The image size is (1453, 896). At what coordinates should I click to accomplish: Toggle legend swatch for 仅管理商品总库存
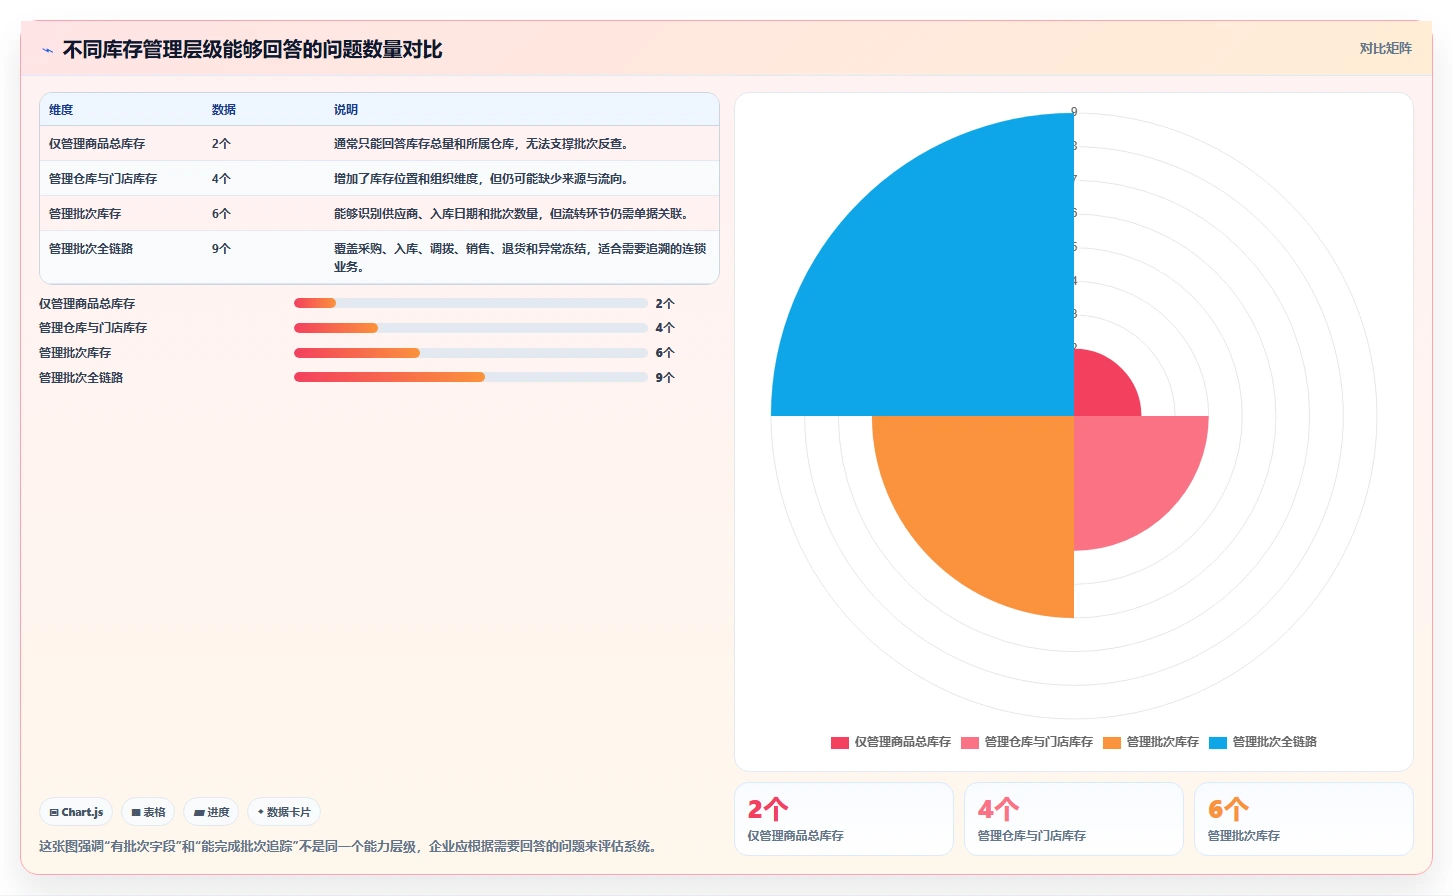(x=840, y=742)
